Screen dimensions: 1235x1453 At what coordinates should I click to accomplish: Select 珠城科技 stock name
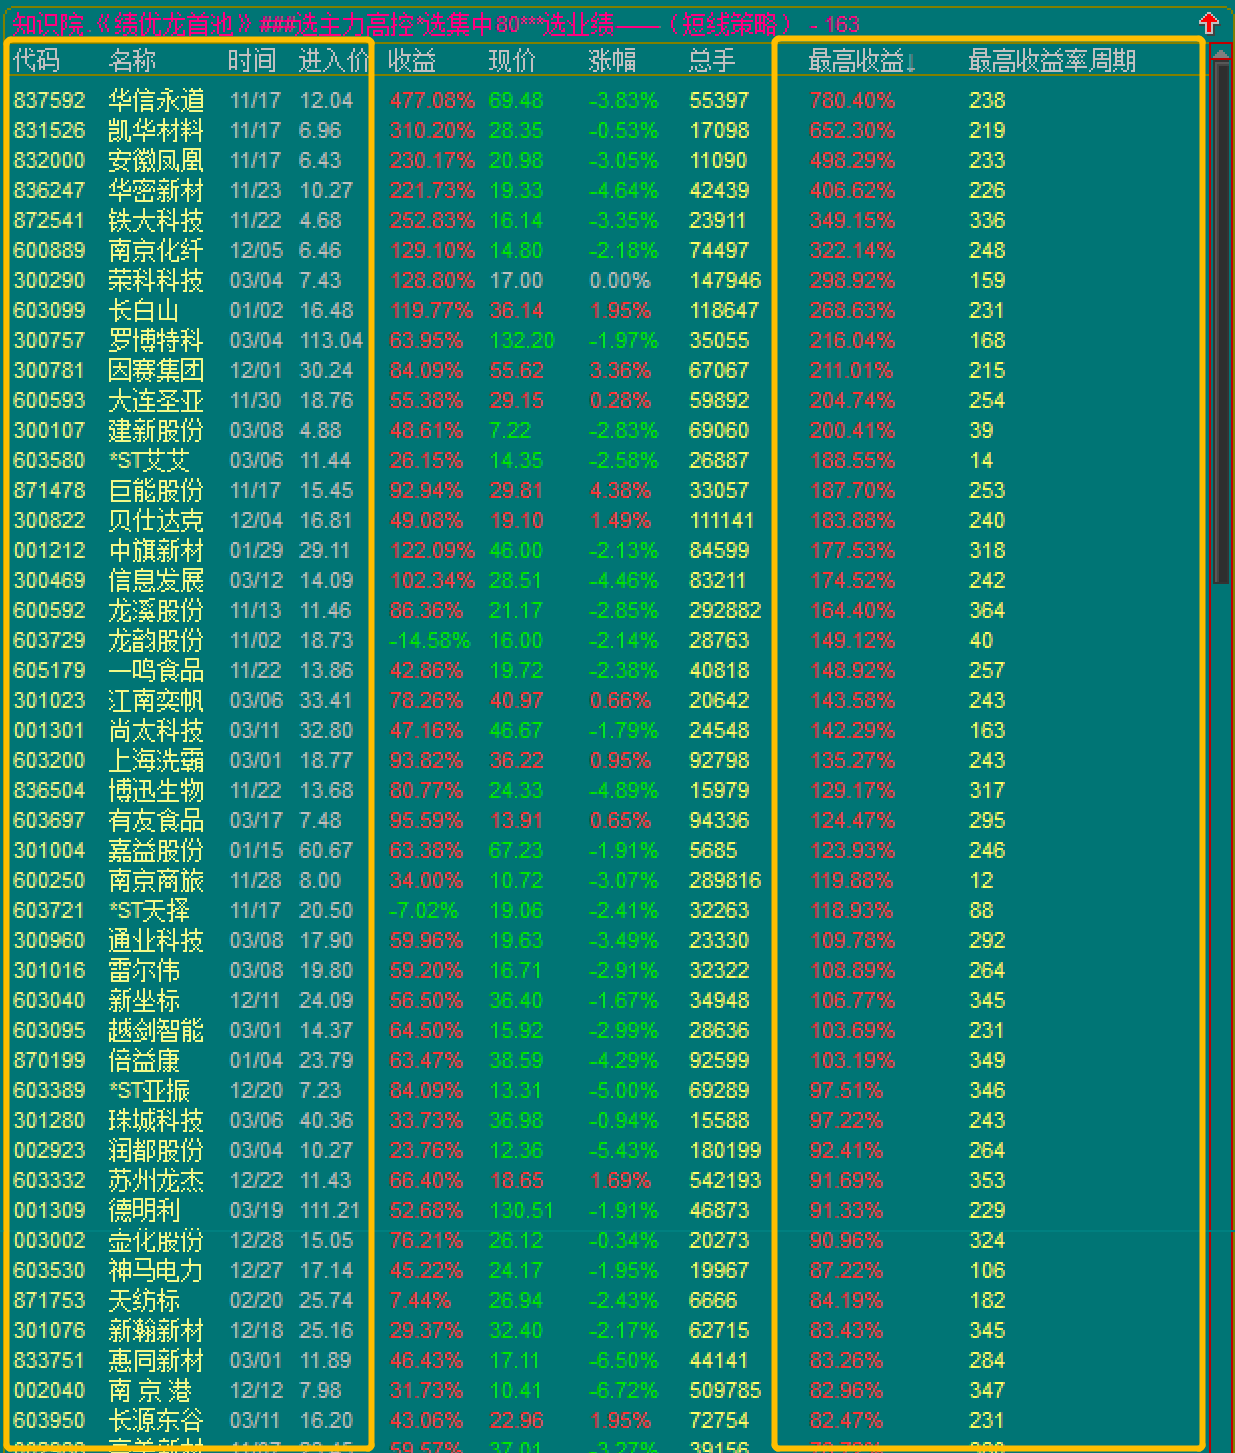tap(157, 1120)
